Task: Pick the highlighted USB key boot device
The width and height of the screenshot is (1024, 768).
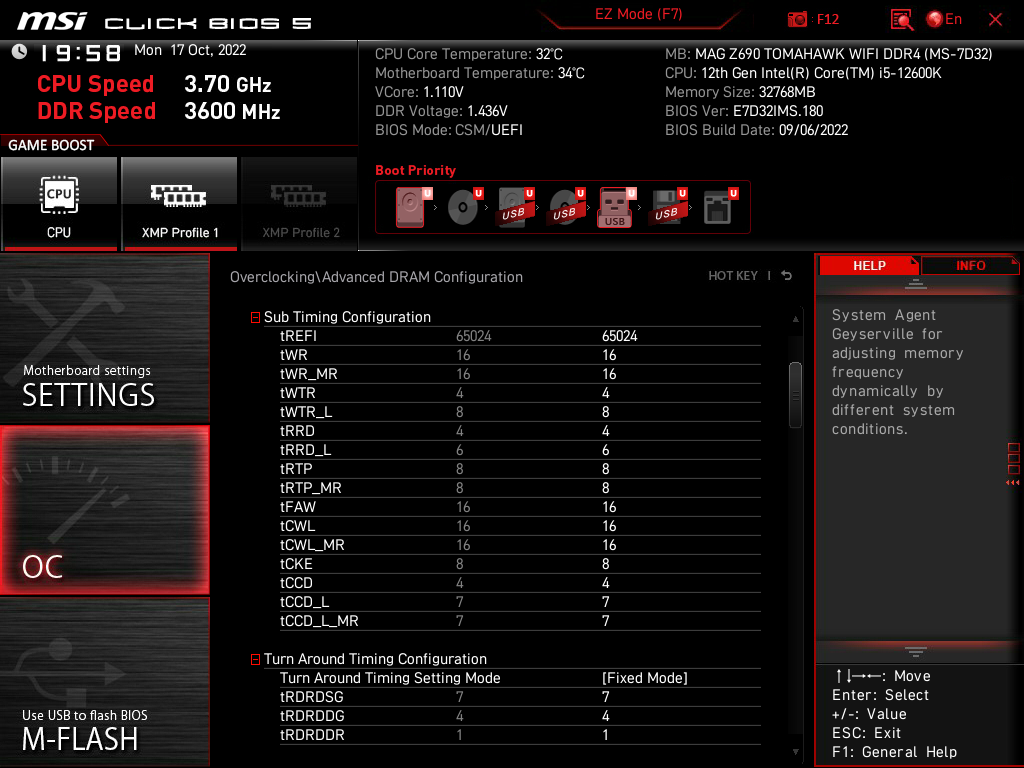Action: pyautogui.click(x=615, y=207)
